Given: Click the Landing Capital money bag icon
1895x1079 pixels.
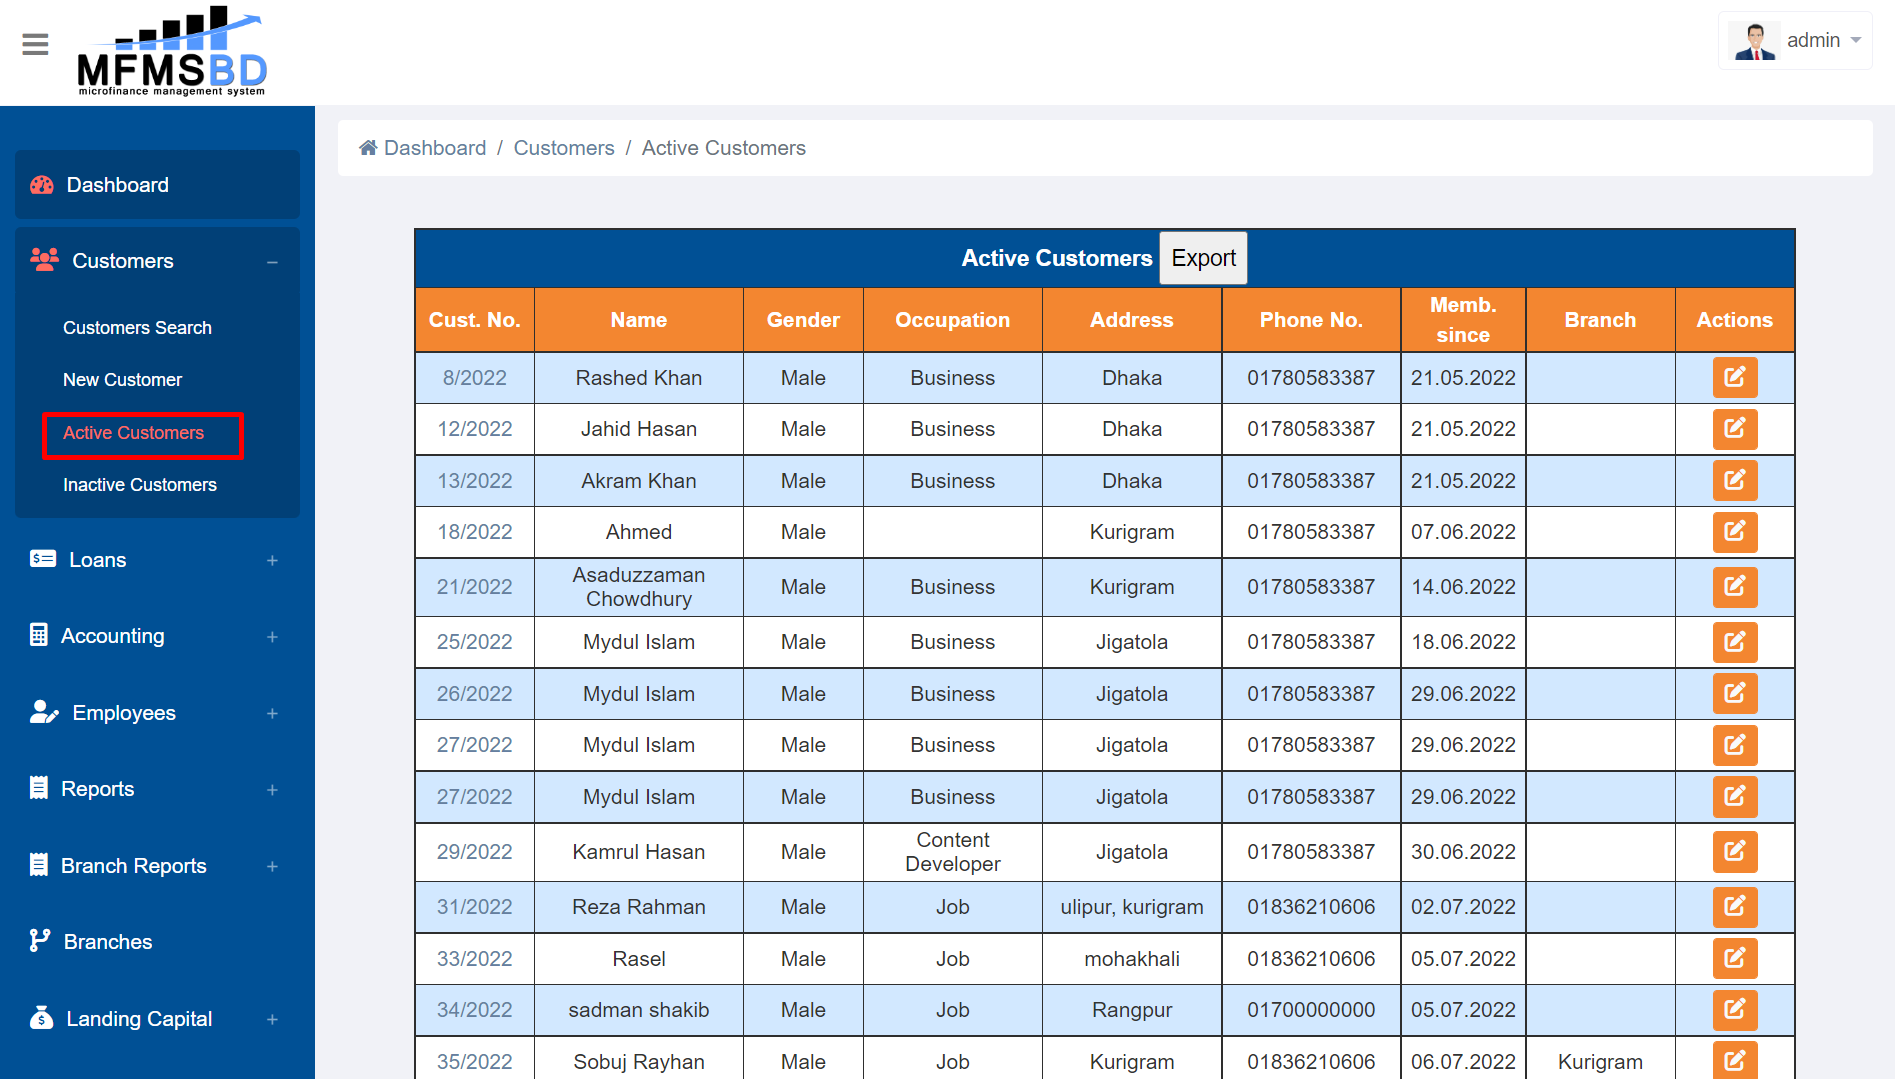Looking at the screenshot, I should point(42,1017).
